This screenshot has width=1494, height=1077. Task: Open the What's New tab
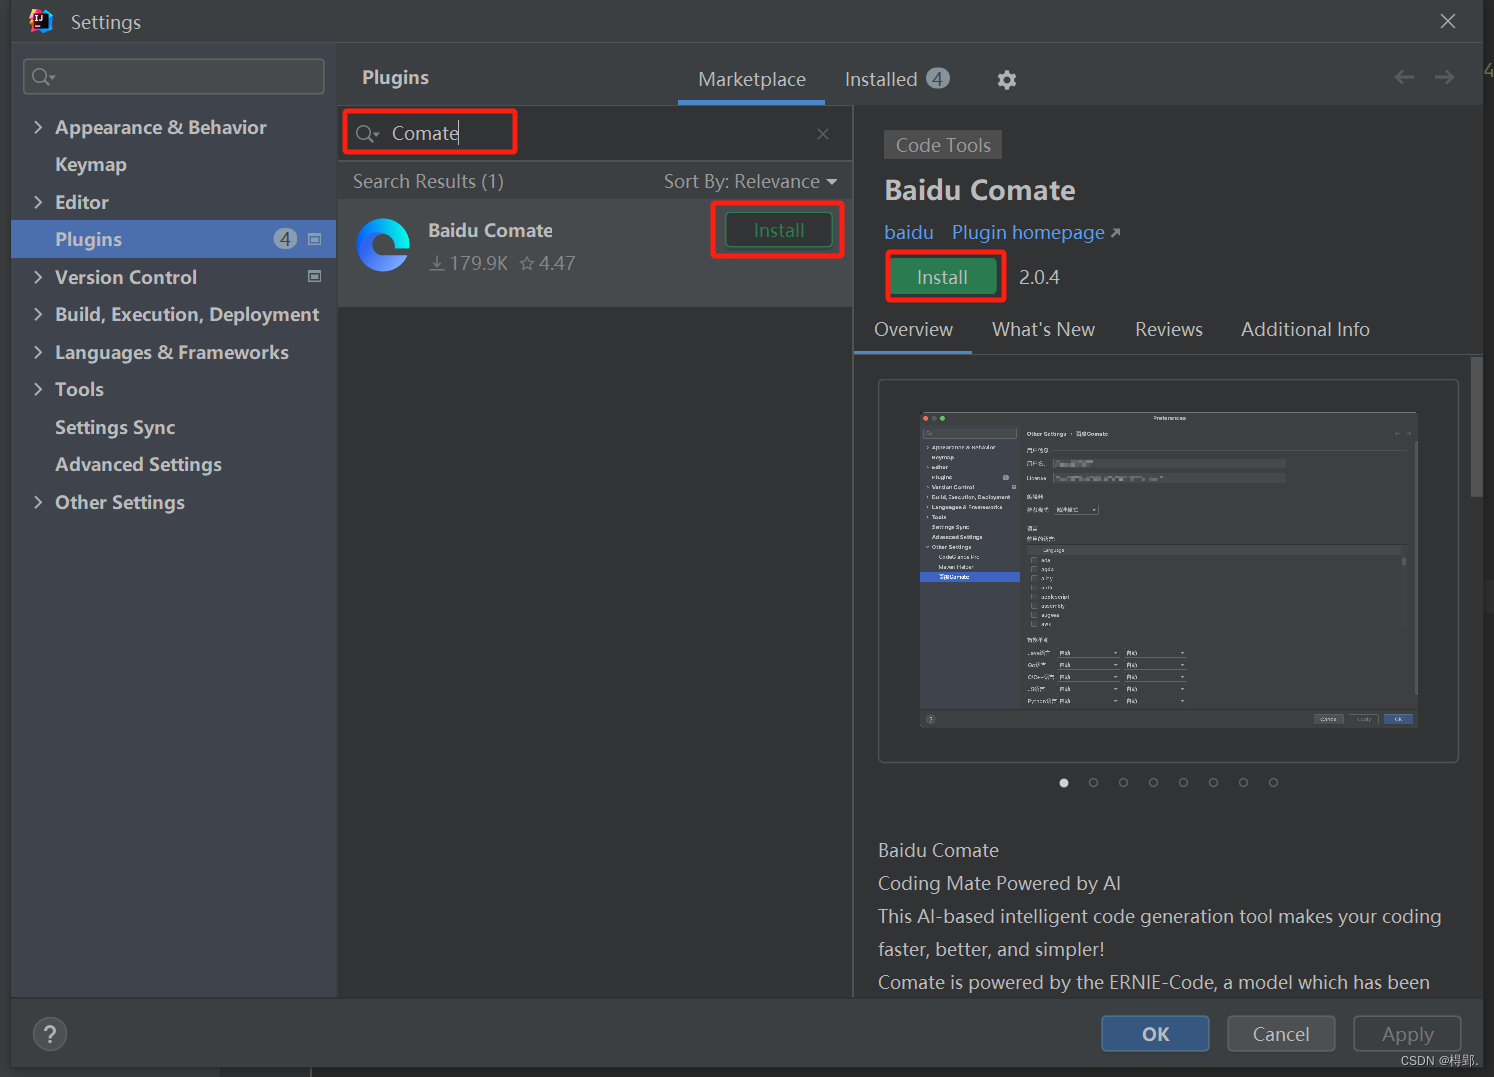coord(1043,330)
